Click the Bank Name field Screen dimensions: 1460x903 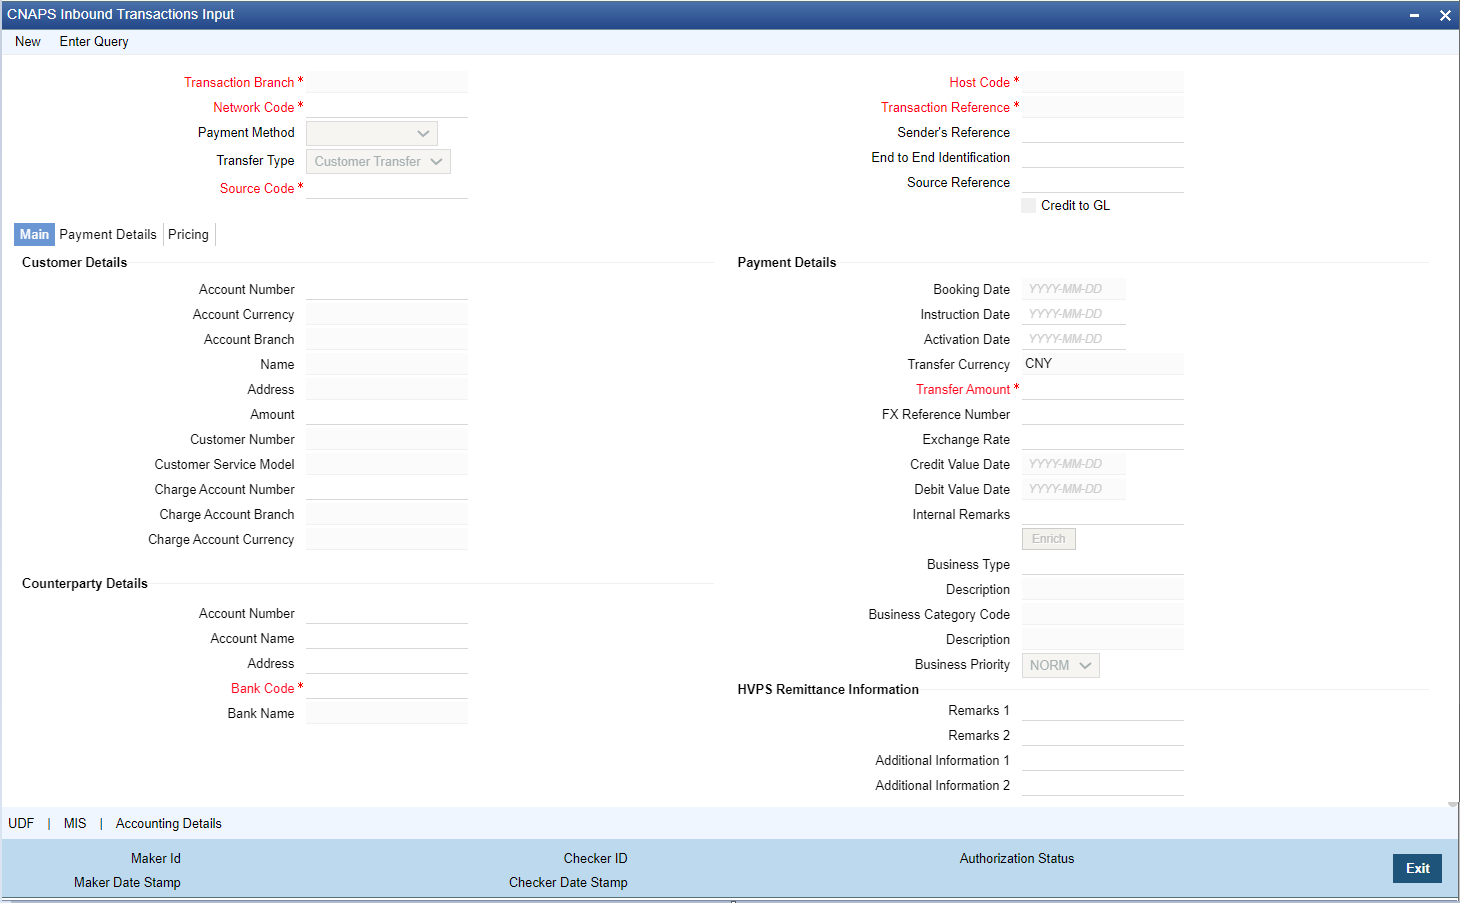pyautogui.click(x=387, y=713)
